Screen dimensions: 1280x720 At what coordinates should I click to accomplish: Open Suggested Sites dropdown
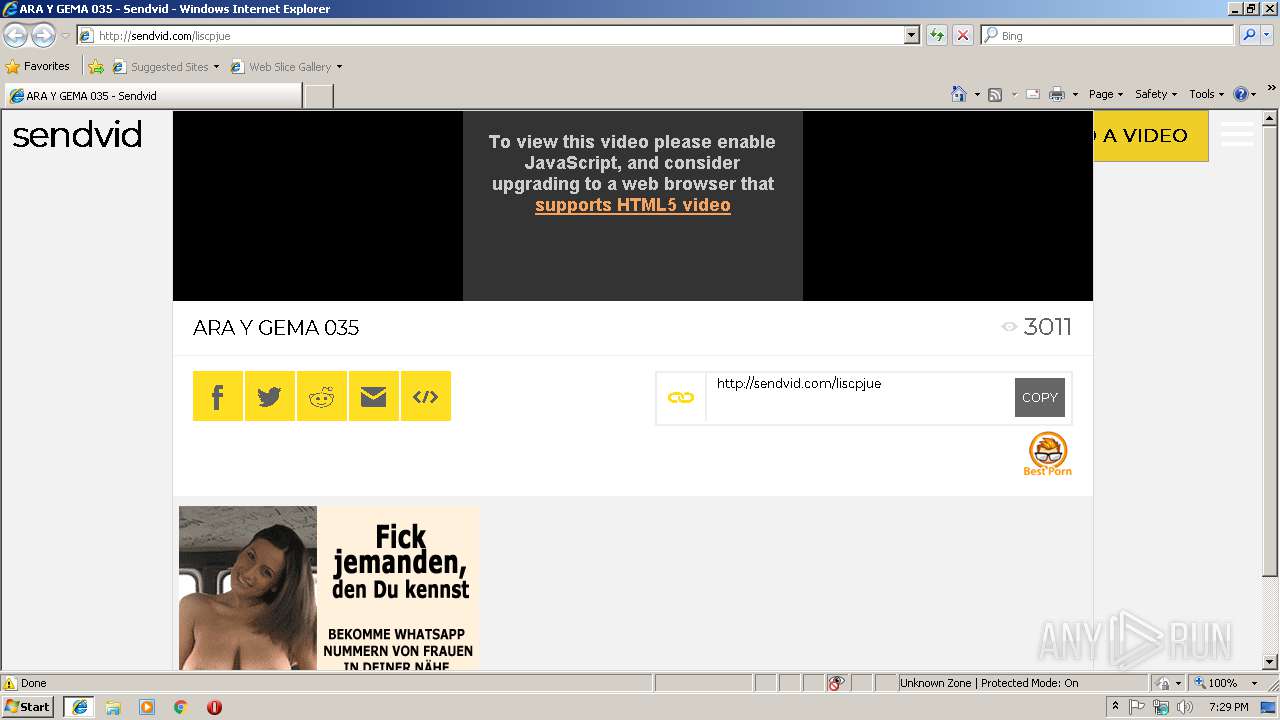165,67
